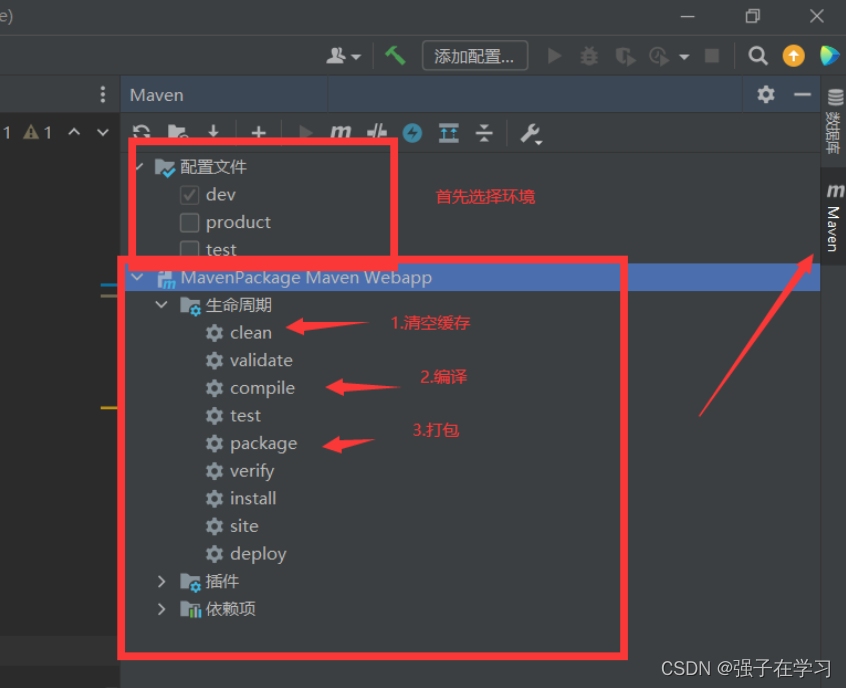The height and width of the screenshot is (688, 846).
Task: Click the Stop square icon
Action: (712, 56)
